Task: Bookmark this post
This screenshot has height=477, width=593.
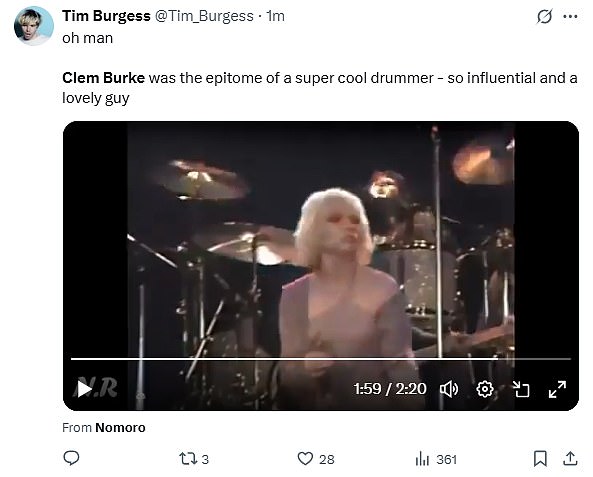Action: pos(540,458)
